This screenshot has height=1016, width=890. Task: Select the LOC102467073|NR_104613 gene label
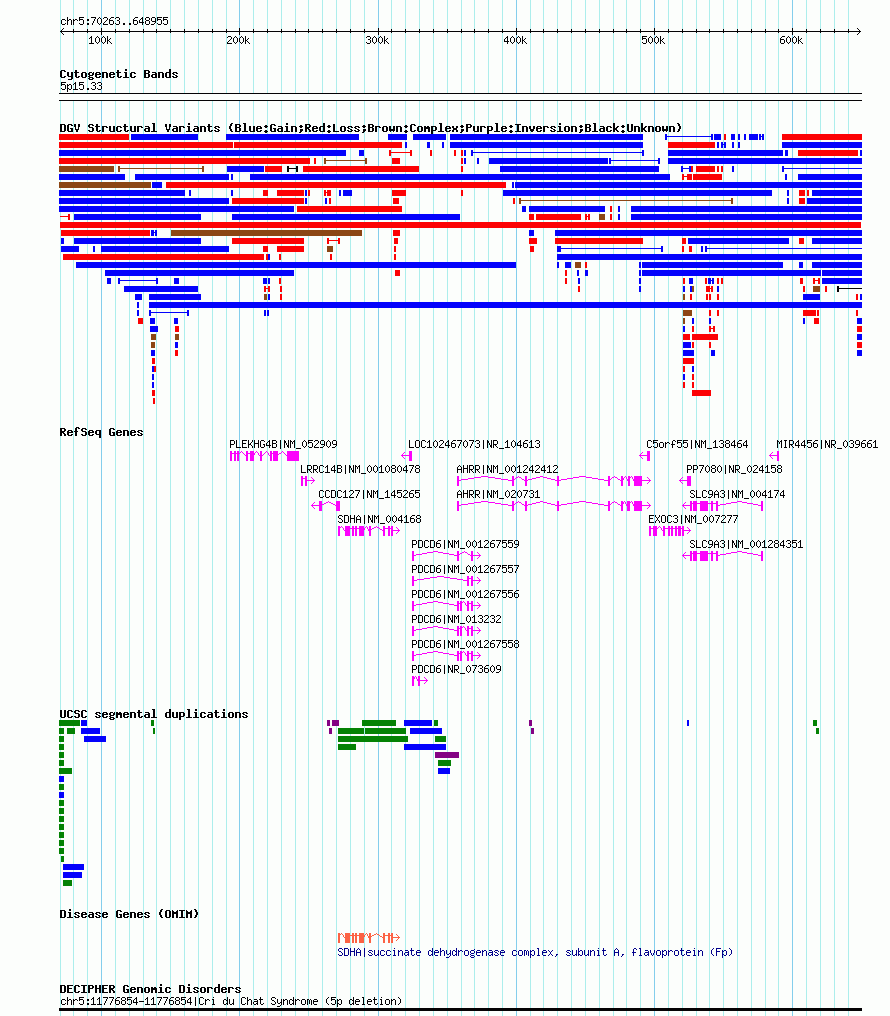pos(474,444)
